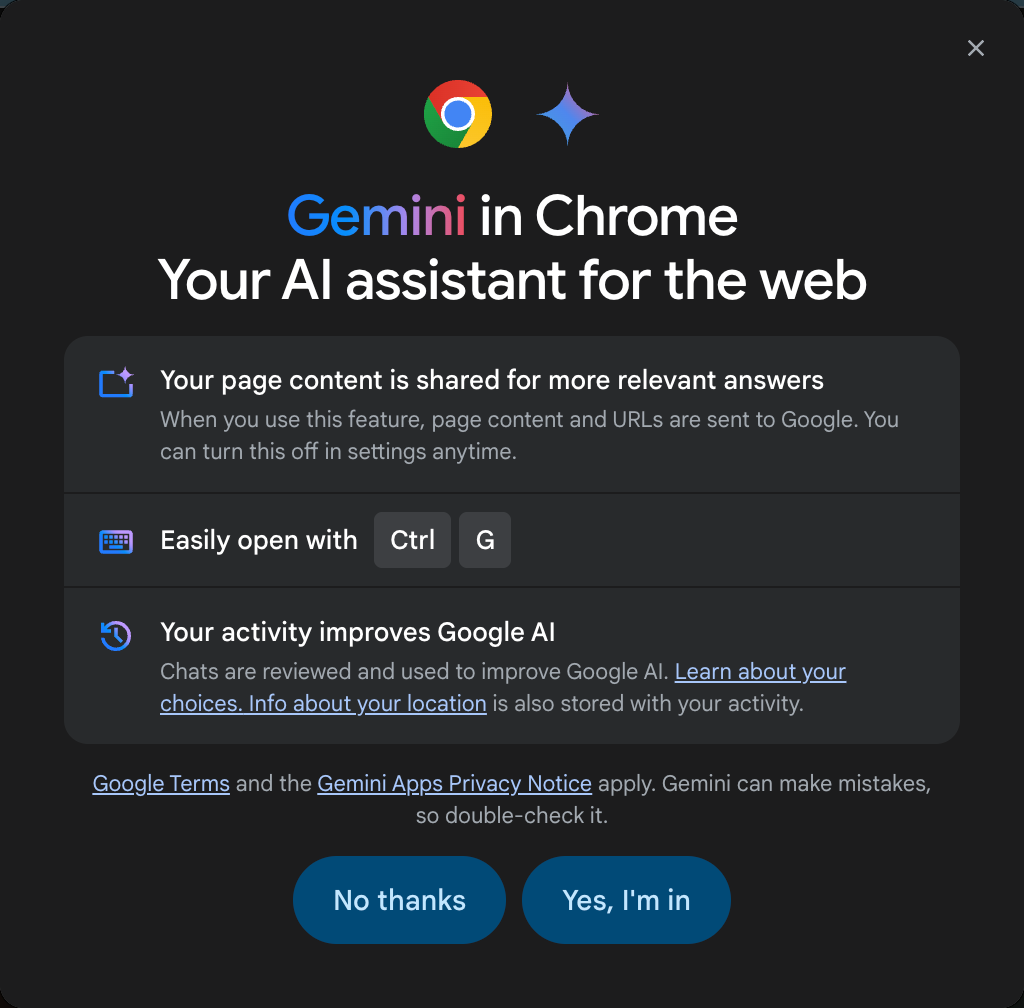Click the 'Your activity improves Google AI' heading
The width and height of the screenshot is (1024, 1008).
pos(357,632)
